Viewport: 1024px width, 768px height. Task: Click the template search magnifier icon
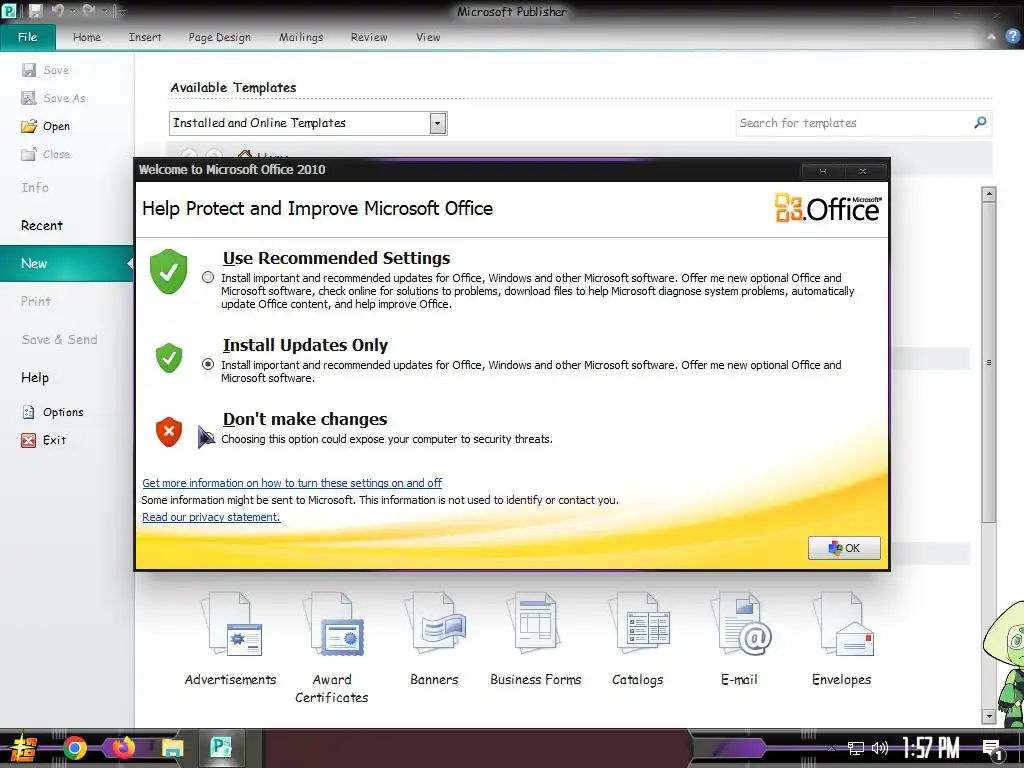click(980, 122)
